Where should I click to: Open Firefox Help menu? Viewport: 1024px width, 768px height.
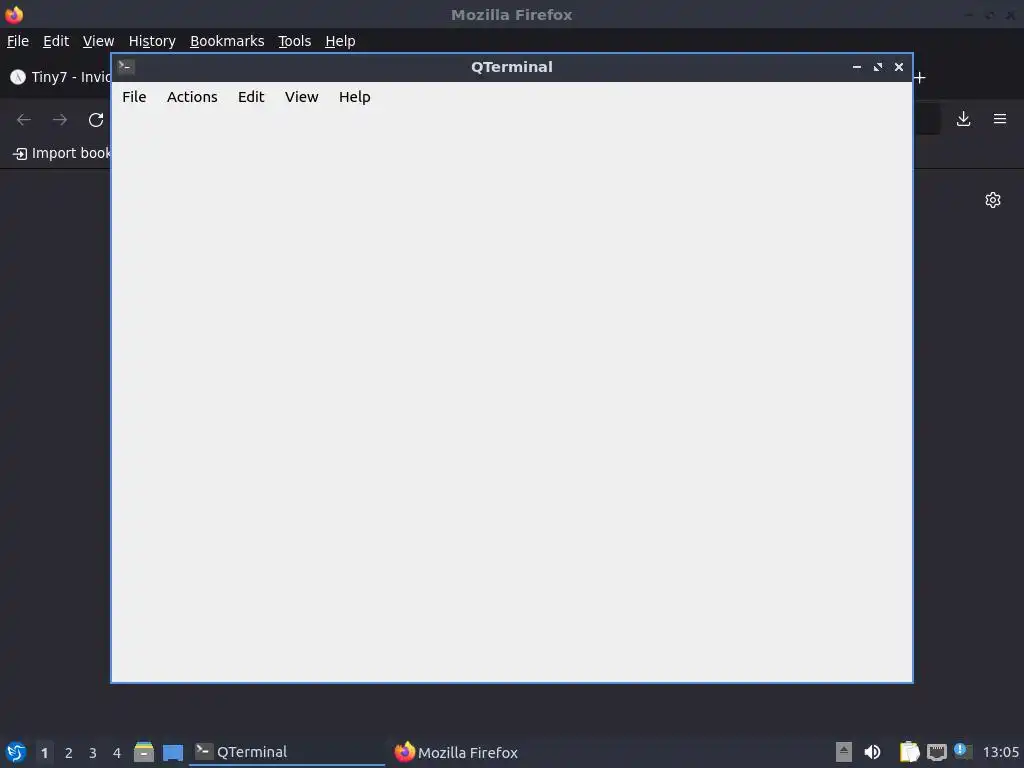click(340, 41)
